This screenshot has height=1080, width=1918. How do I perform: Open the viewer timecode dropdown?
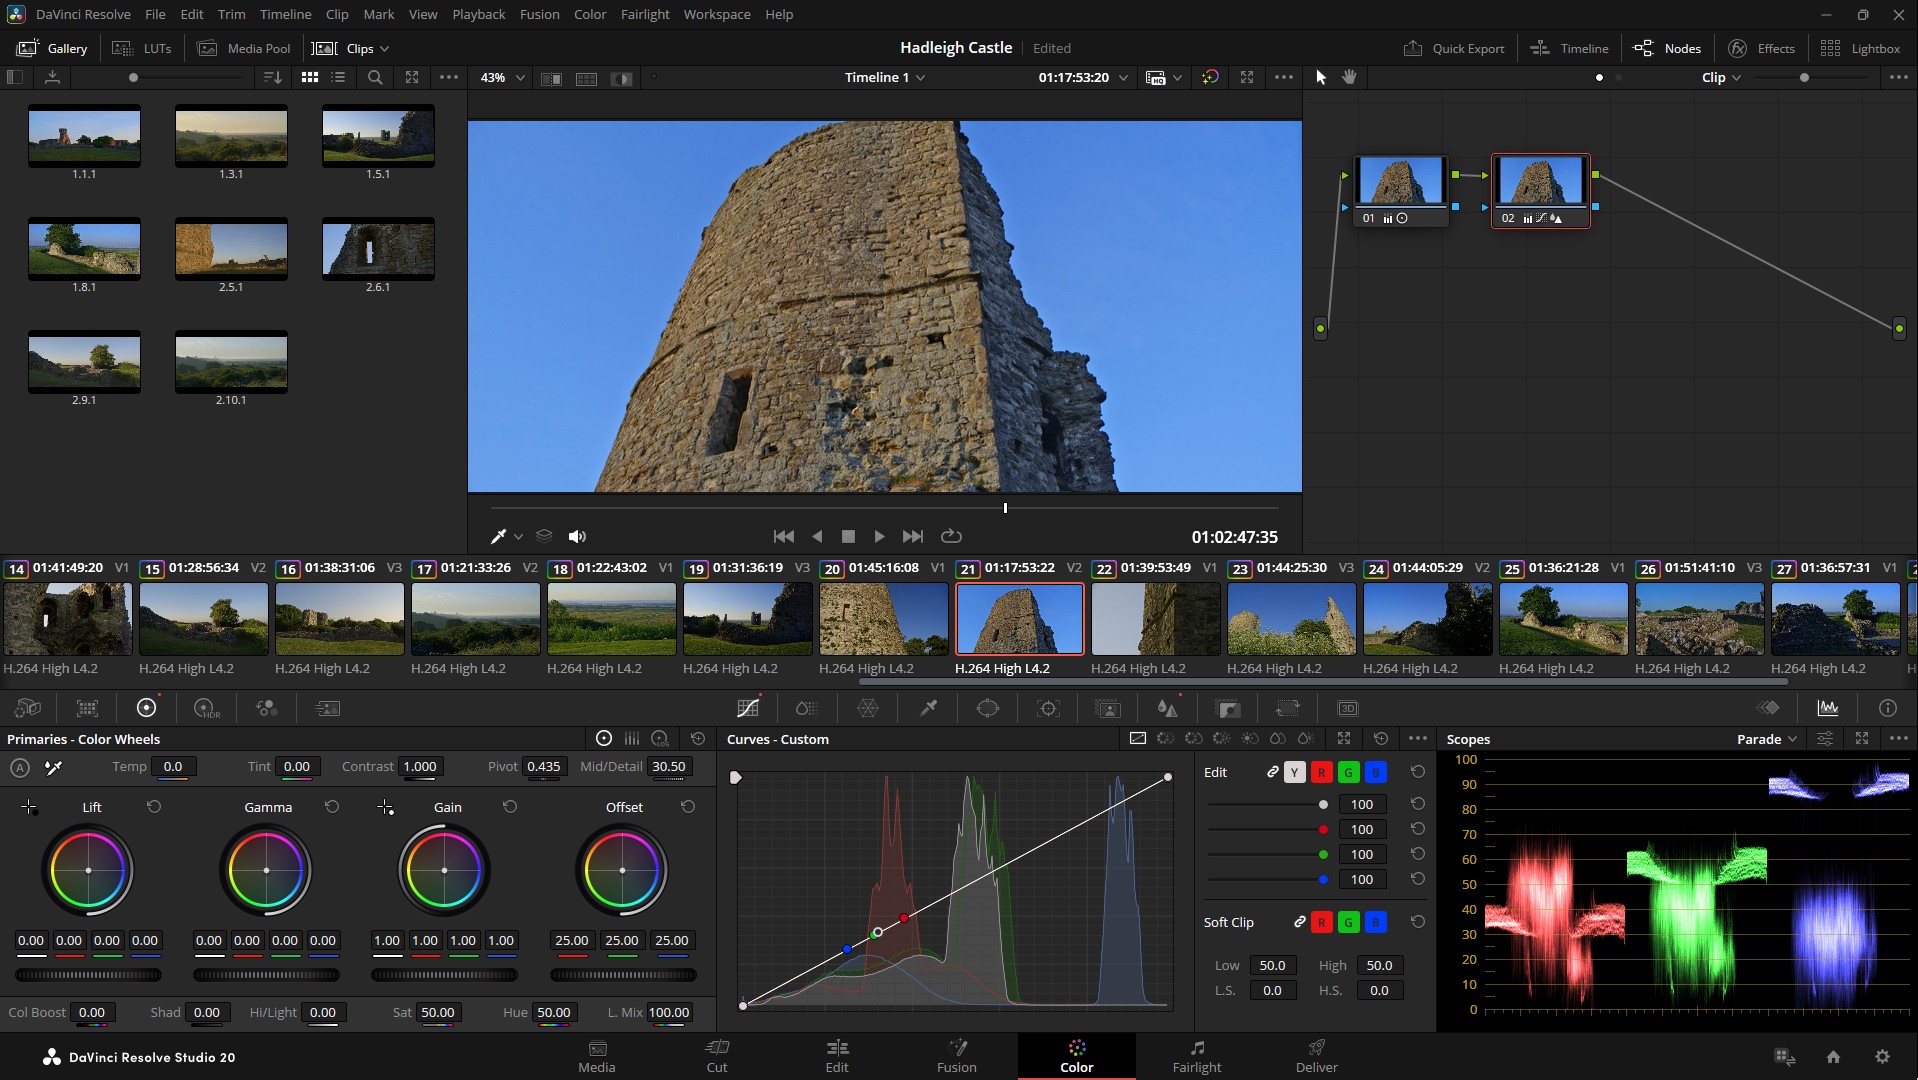coord(1124,77)
